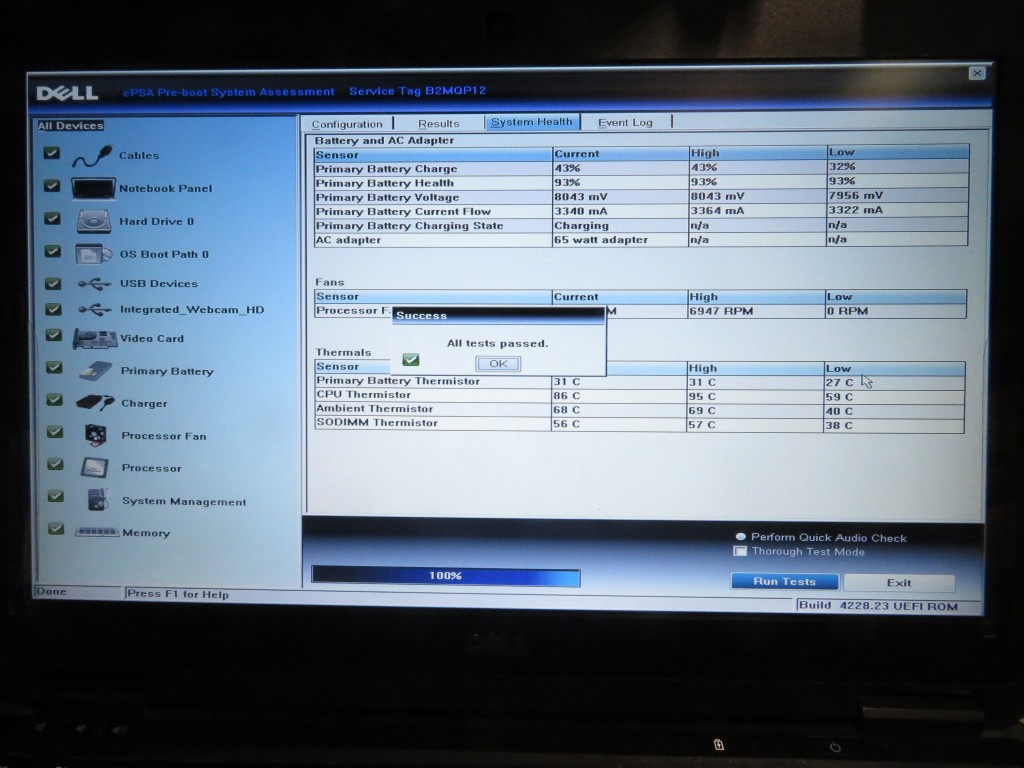Uncheck the System Management checkbox
1024x768 pixels.
(56, 496)
